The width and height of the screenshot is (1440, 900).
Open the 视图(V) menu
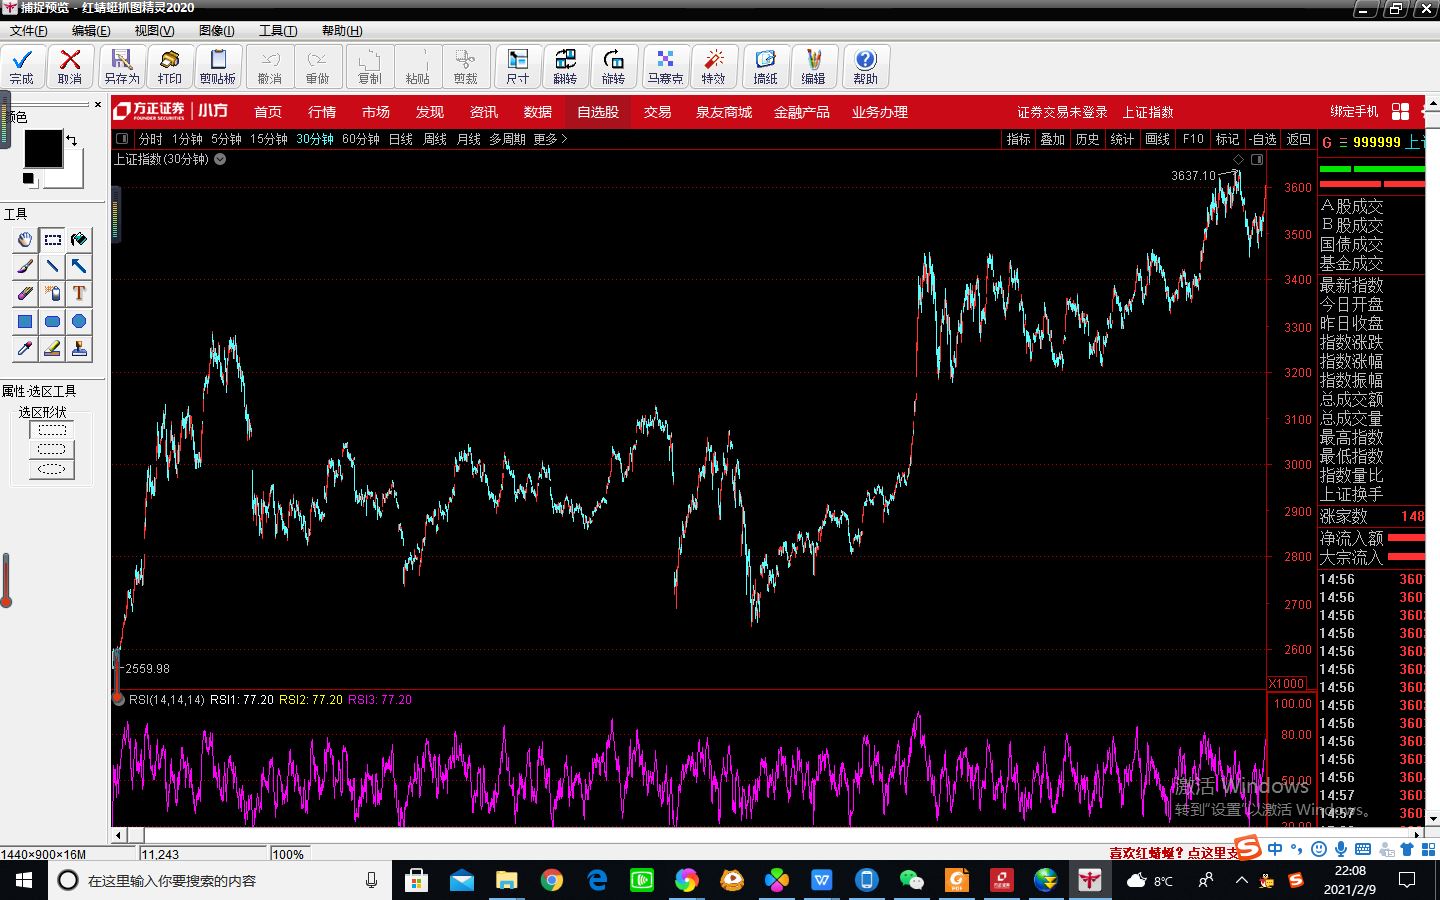[154, 31]
